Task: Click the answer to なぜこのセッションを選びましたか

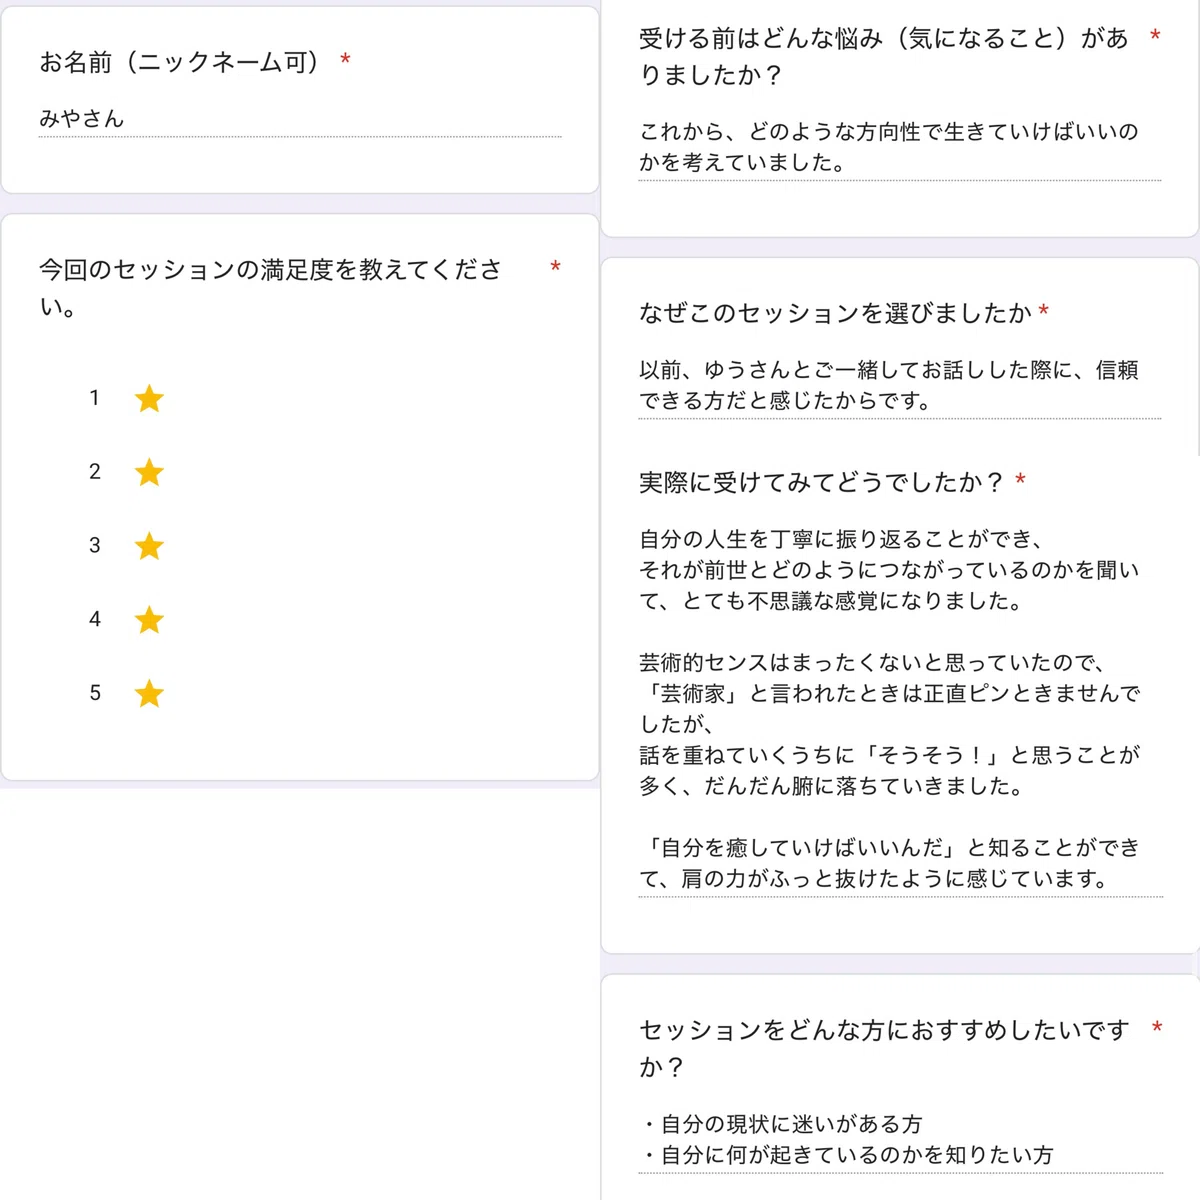Action: (900, 386)
